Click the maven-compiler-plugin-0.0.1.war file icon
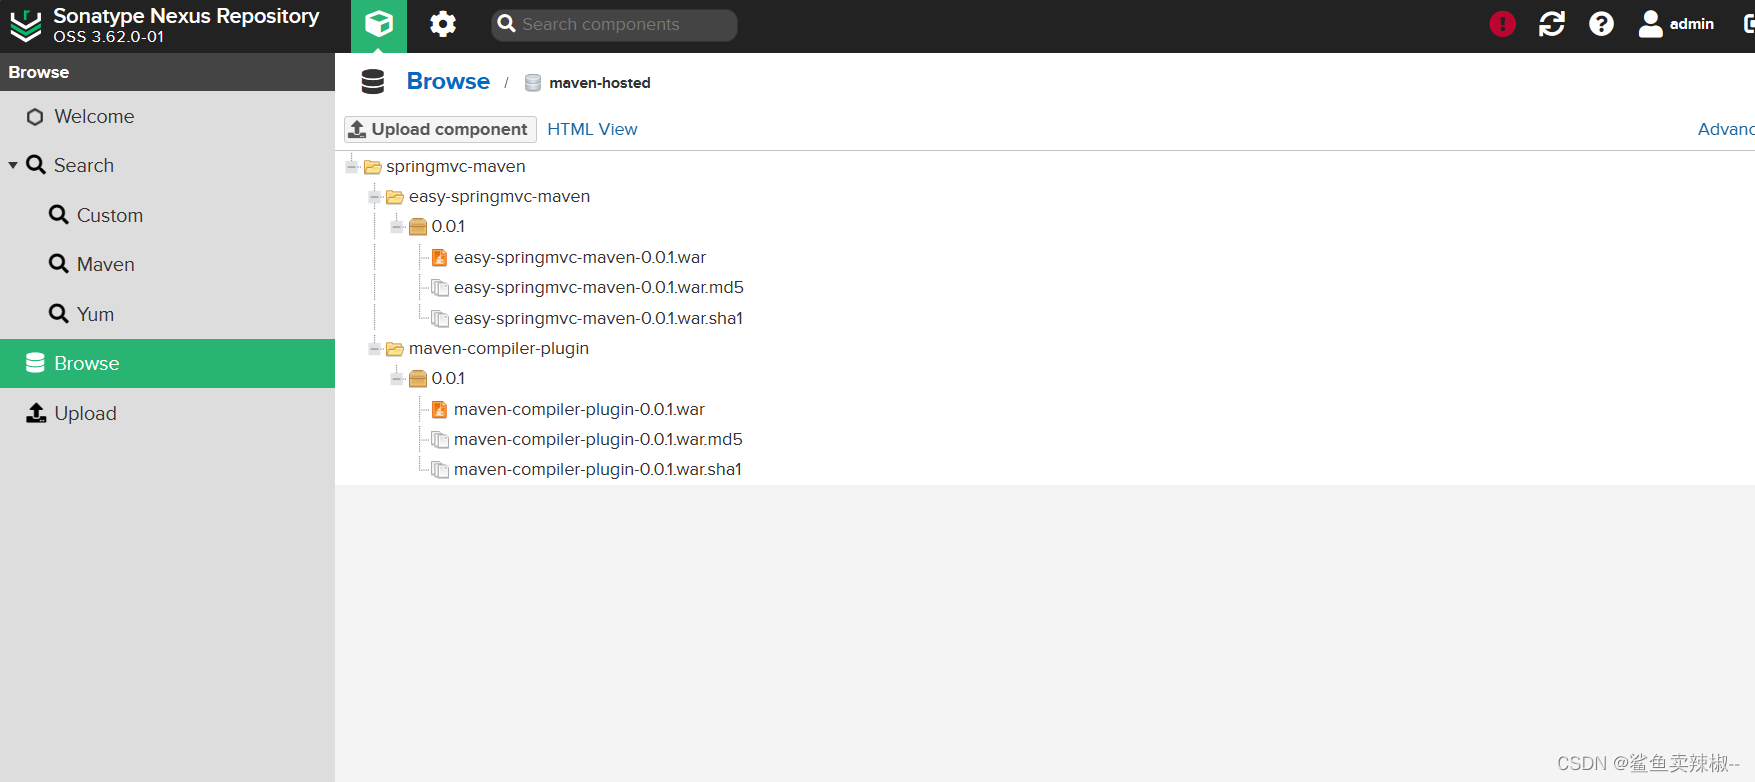This screenshot has width=1755, height=782. click(x=439, y=410)
